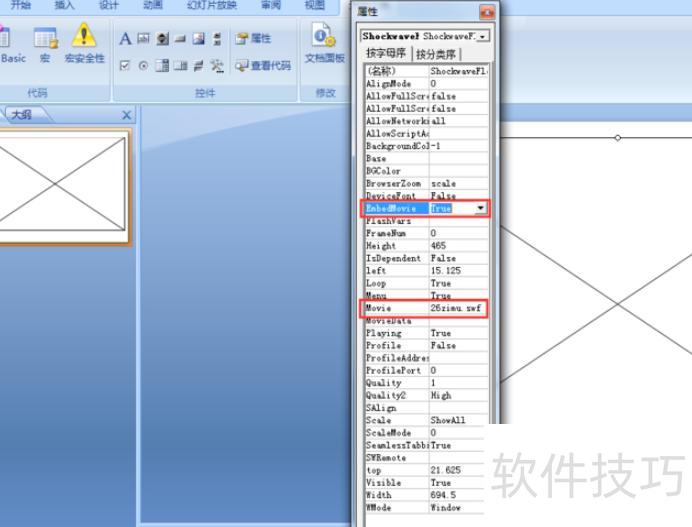Select the BackgroundColor property row
Screen dimensions: 692x527
(x=426, y=146)
